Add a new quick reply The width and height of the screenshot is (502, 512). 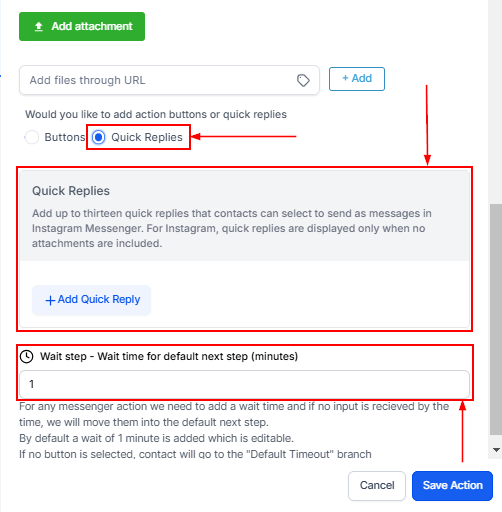point(92,300)
